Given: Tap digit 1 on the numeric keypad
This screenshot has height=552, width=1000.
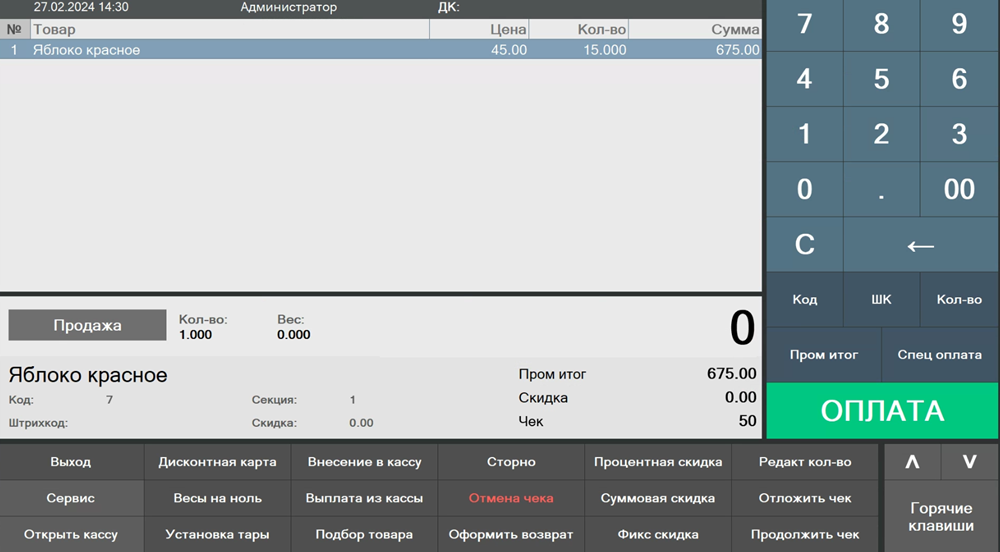Looking at the screenshot, I should coord(804,134).
